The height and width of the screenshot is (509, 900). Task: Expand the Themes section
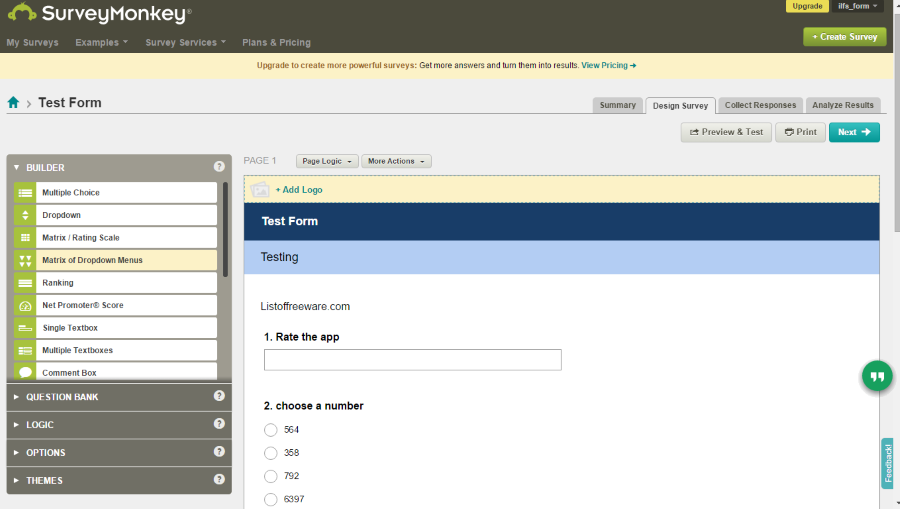click(16, 480)
